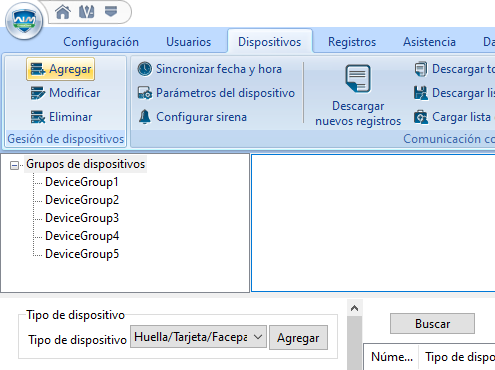Click the map icon in quick toolbar
This screenshot has height=370, width=495.
(x=86, y=12)
